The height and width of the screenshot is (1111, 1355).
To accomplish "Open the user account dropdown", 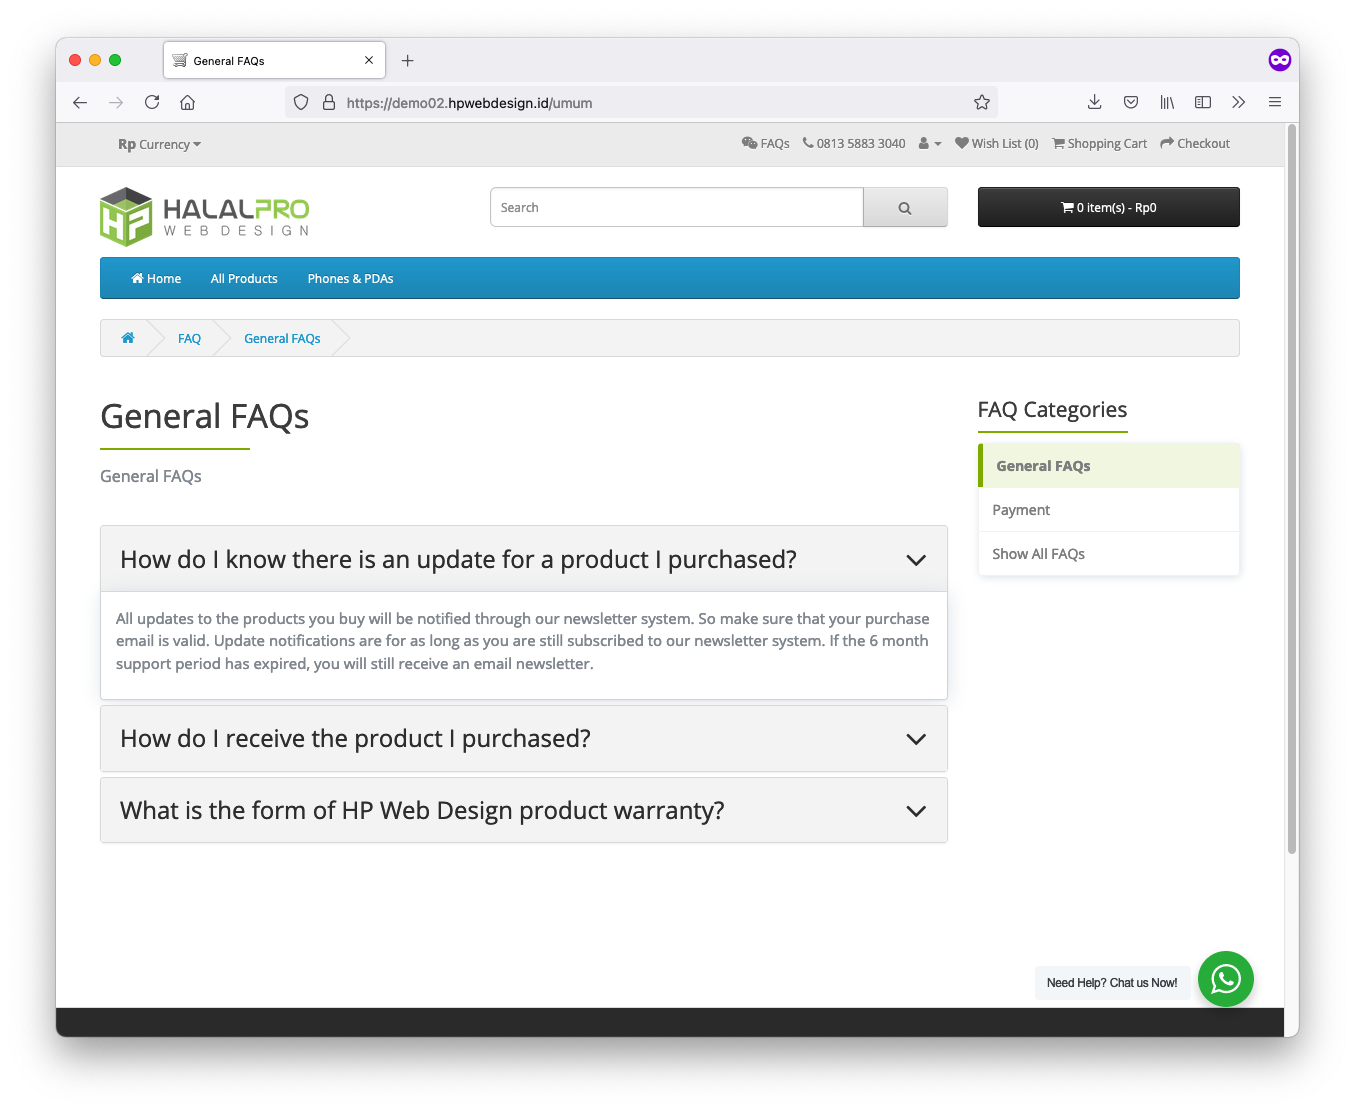I will tap(929, 144).
